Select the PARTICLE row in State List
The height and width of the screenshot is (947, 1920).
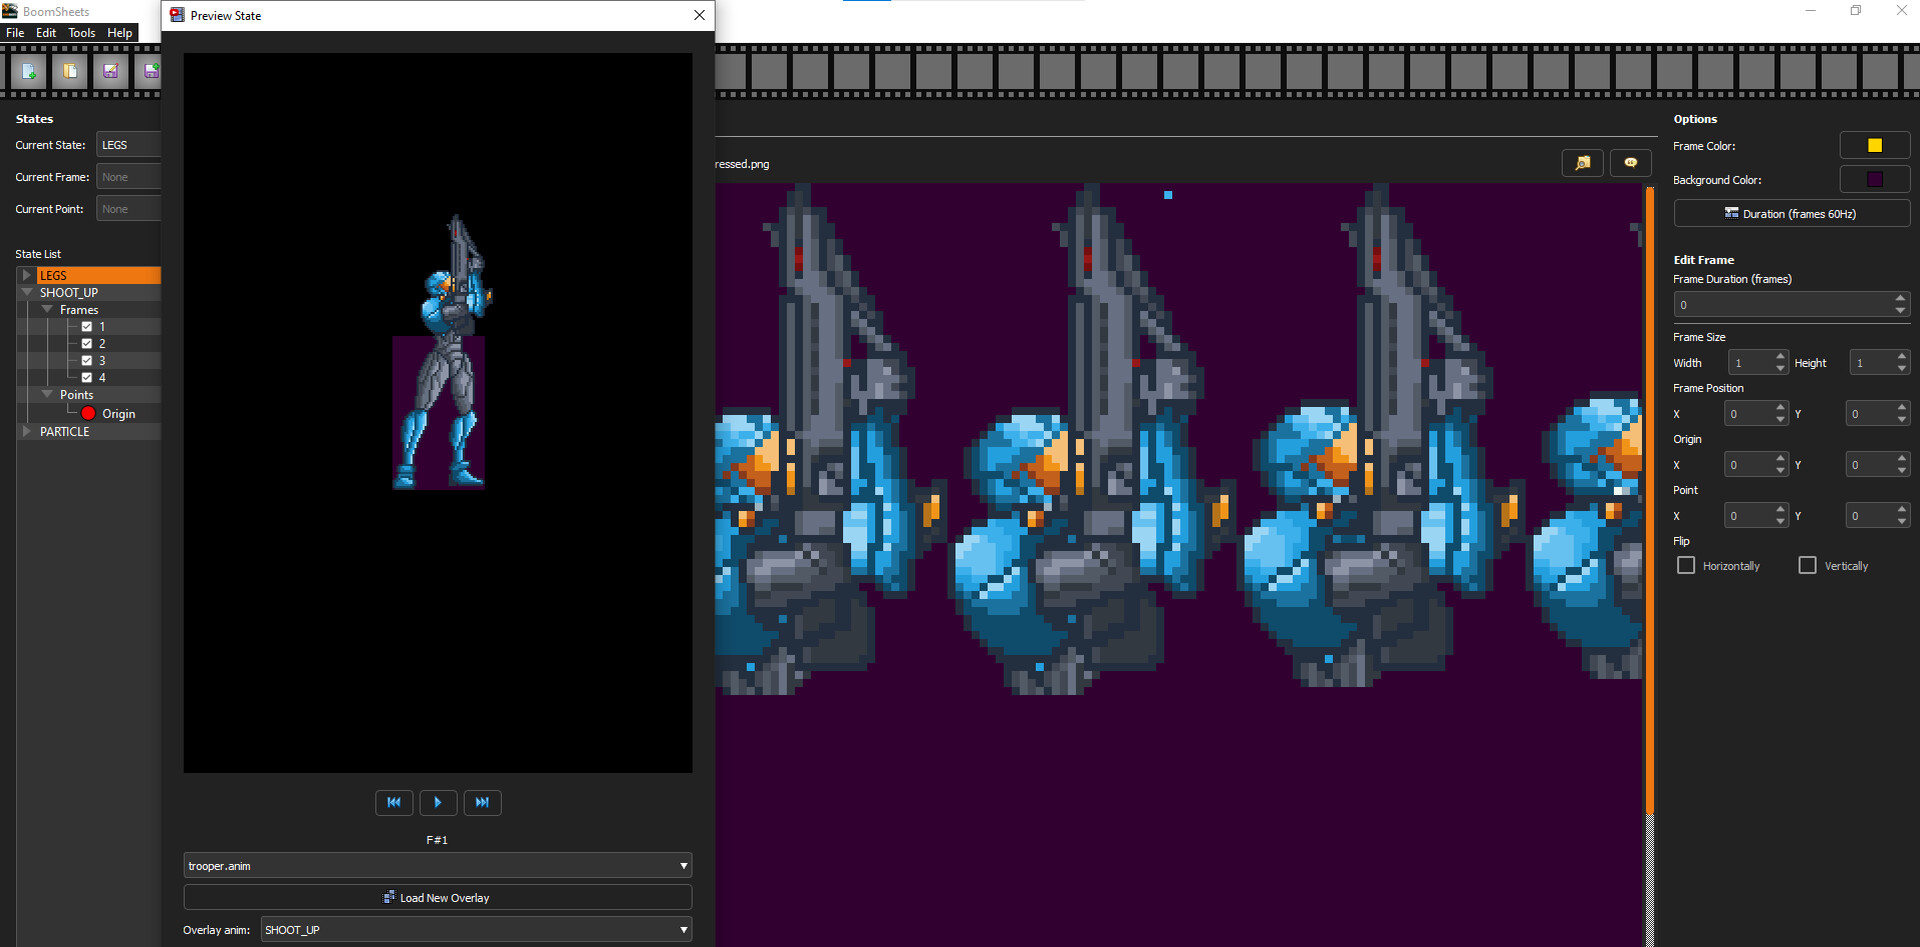[89, 431]
